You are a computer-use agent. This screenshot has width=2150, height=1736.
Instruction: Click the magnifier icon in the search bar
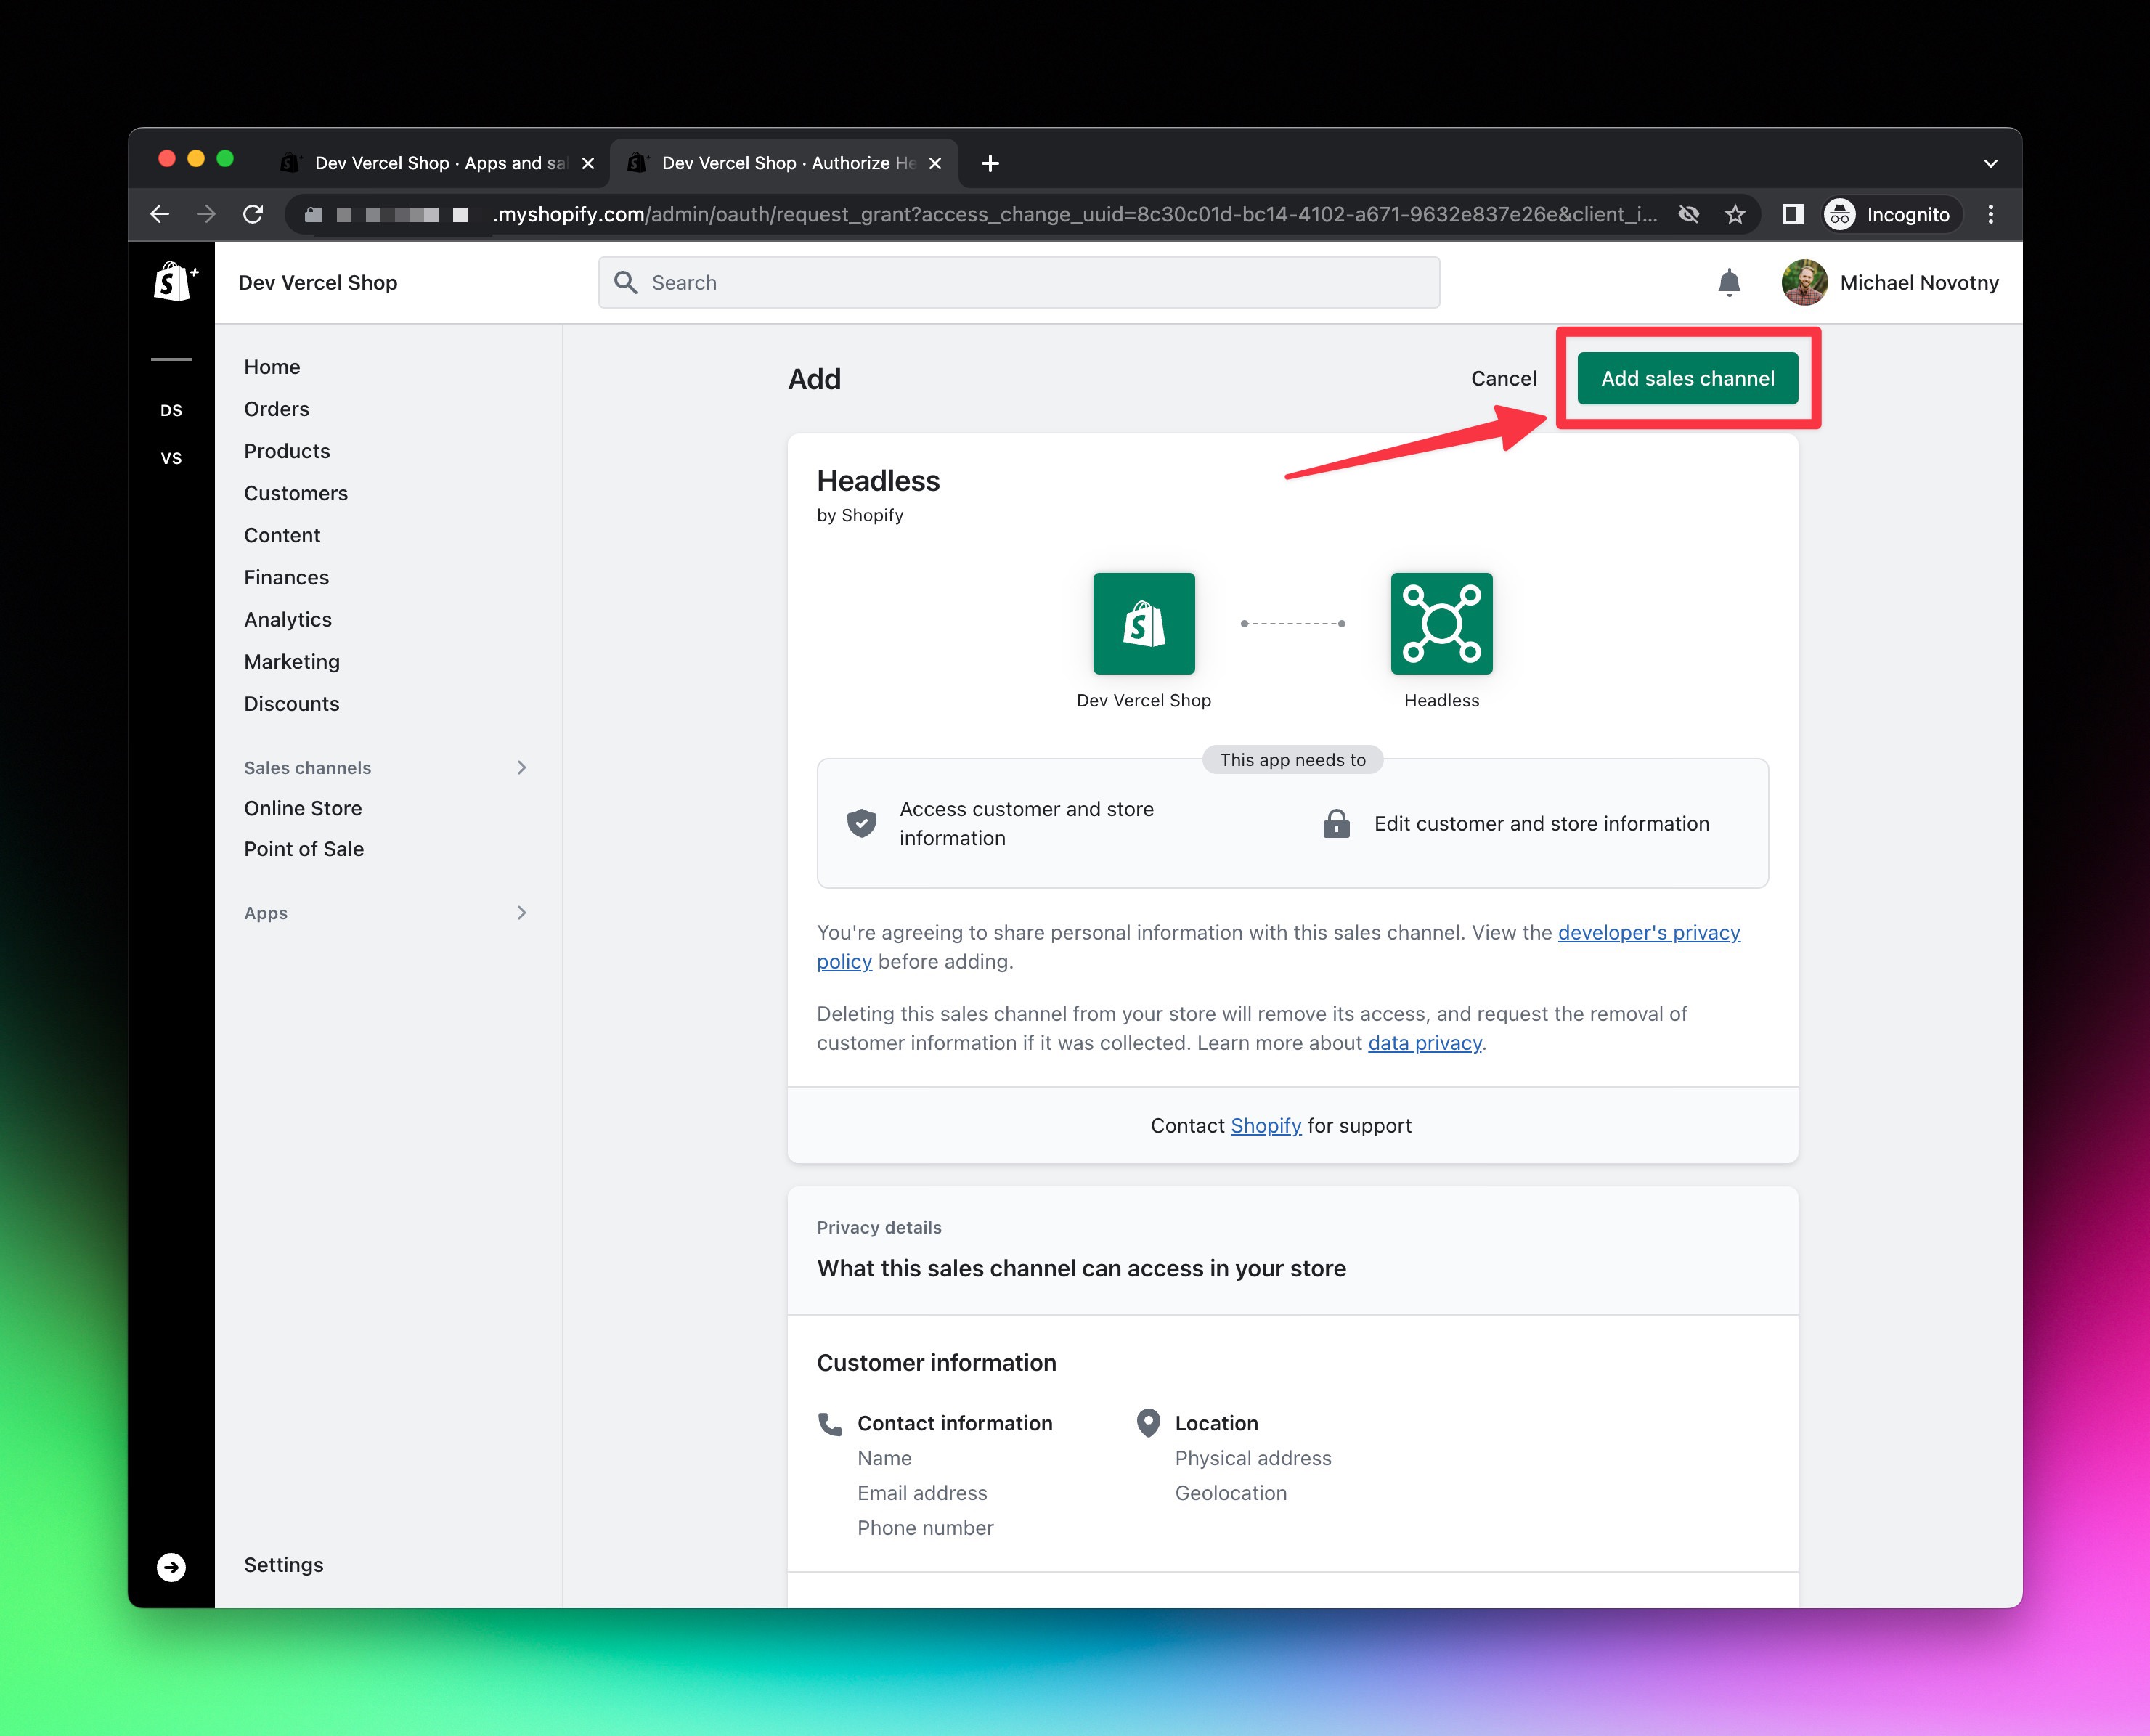(x=626, y=282)
